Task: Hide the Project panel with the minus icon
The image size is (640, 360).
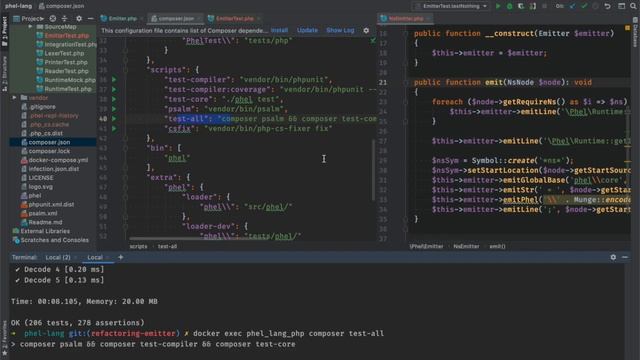Action: (x=91, y=18)
